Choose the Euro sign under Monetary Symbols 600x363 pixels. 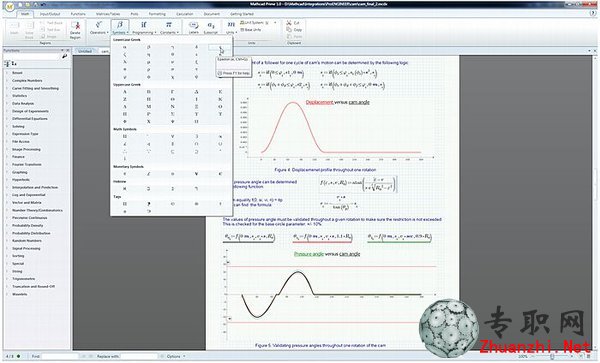point(220,174)
